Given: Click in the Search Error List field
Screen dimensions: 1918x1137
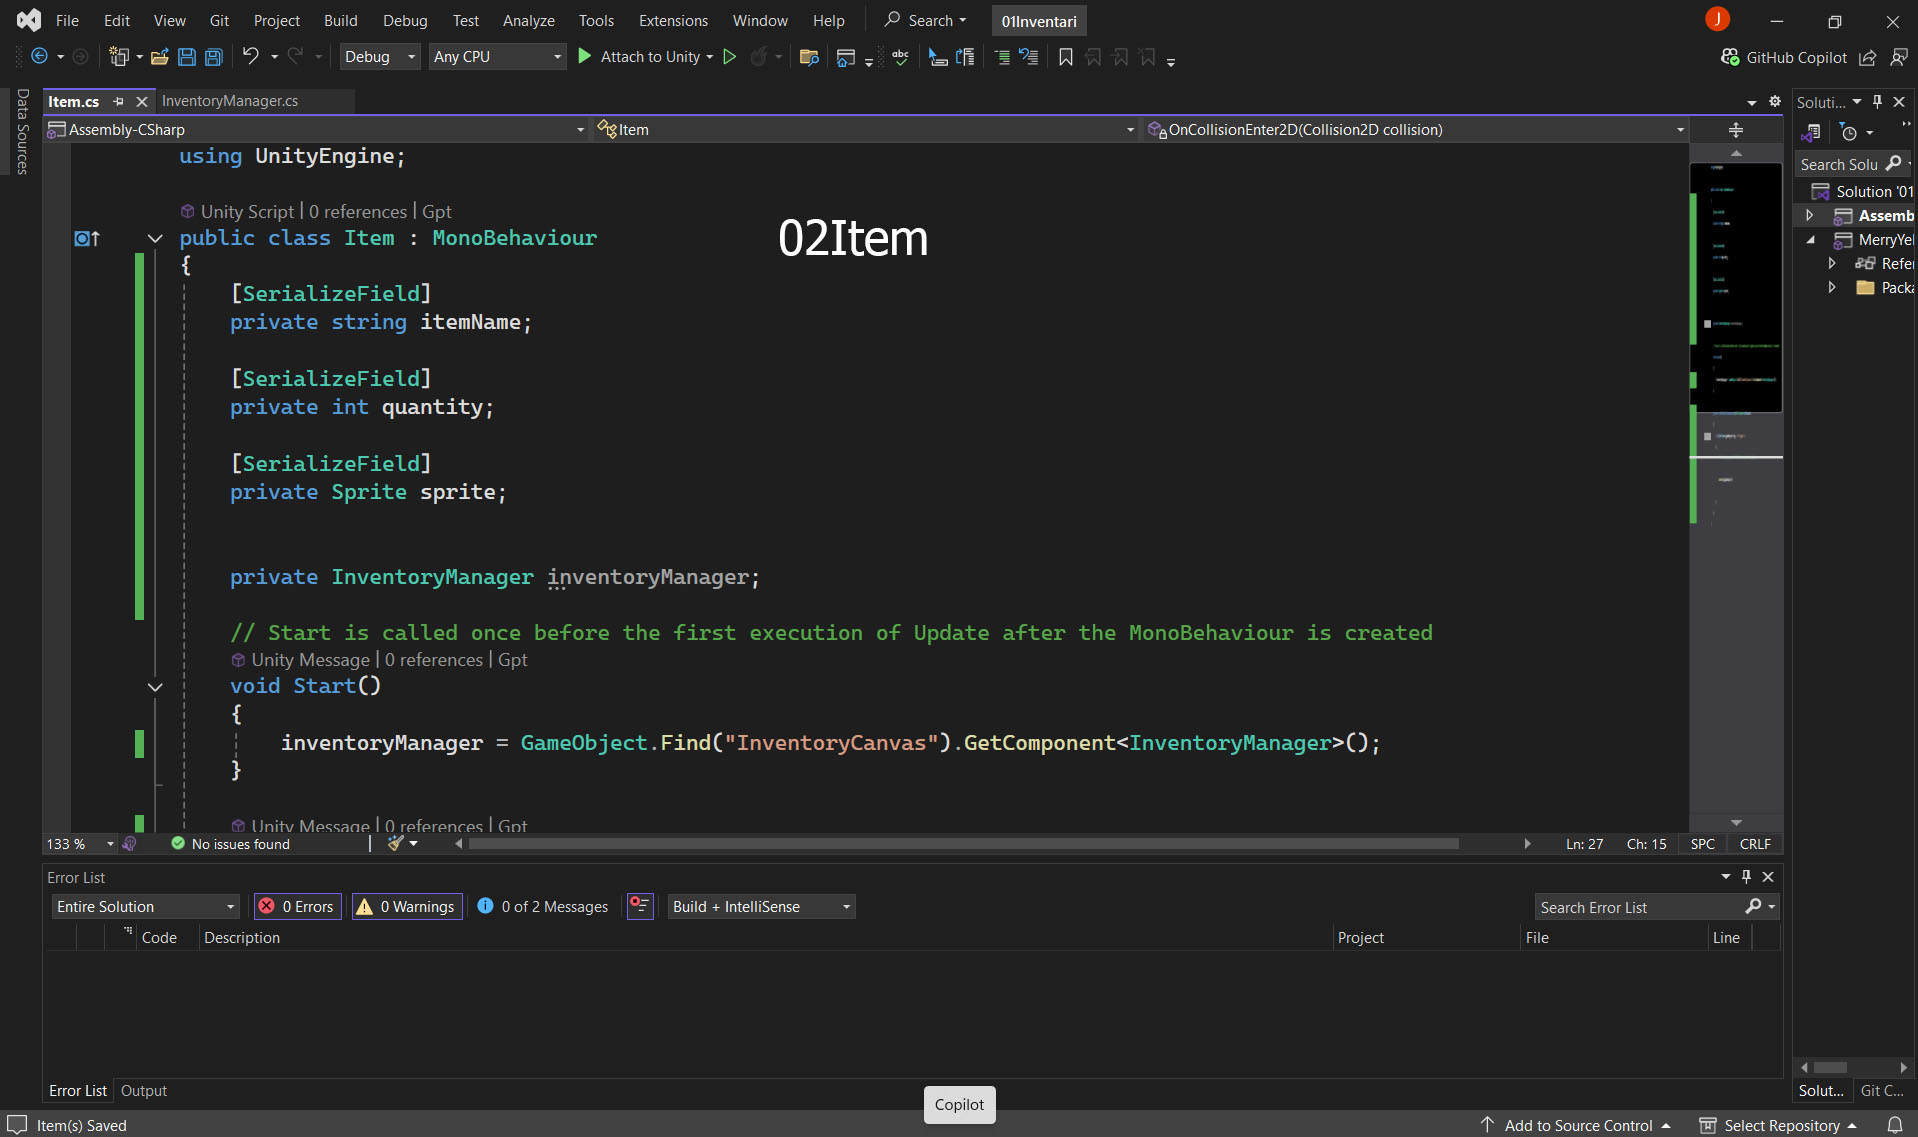Looking at the screenshot, I should 1638,907.
